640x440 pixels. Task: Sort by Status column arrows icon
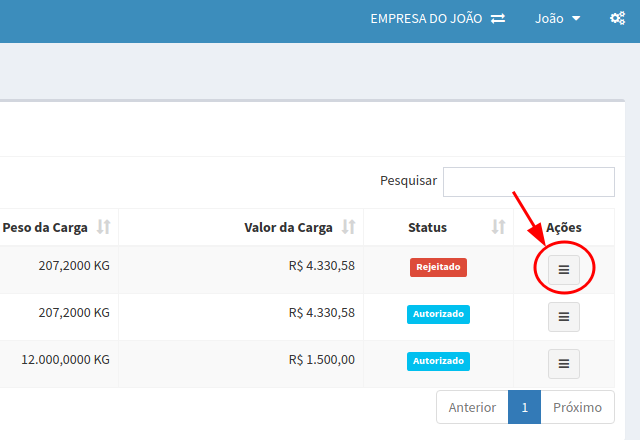(x=498, y=227)
